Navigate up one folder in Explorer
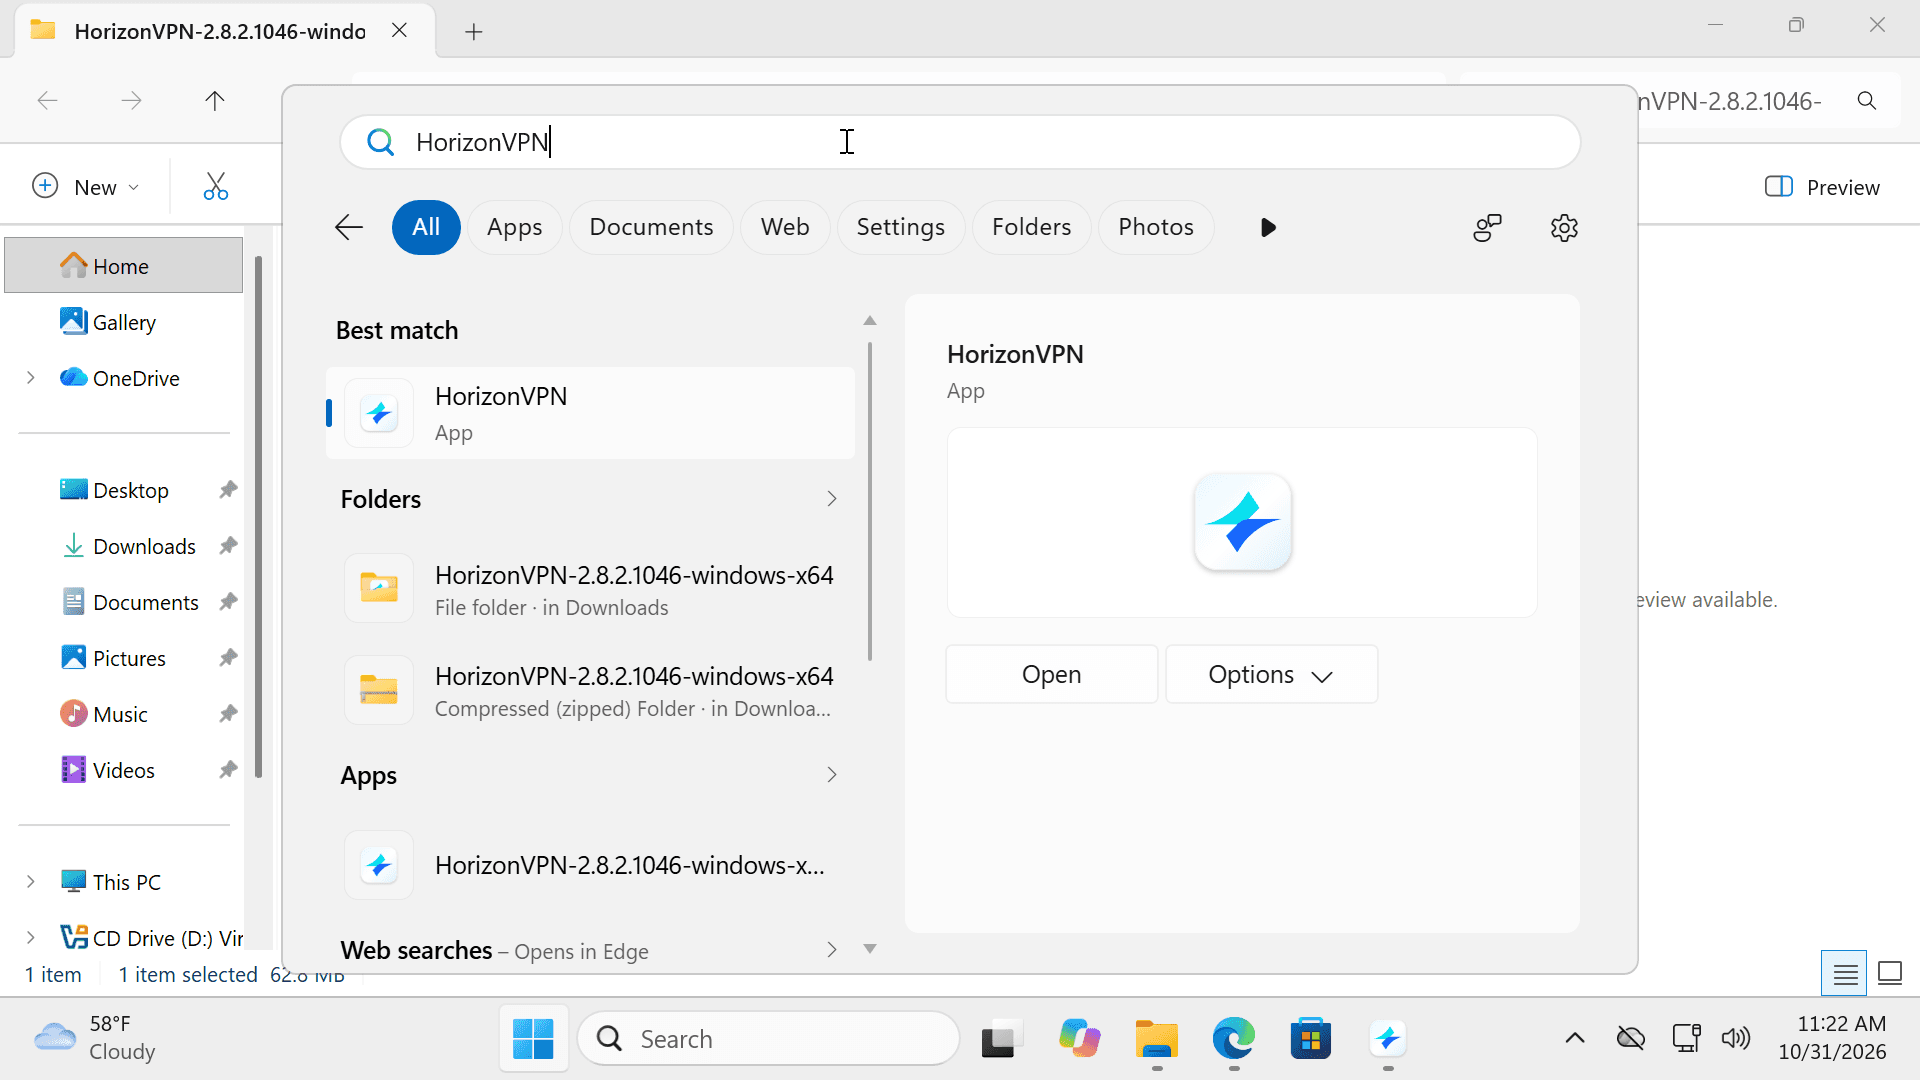 pos(214,101)
